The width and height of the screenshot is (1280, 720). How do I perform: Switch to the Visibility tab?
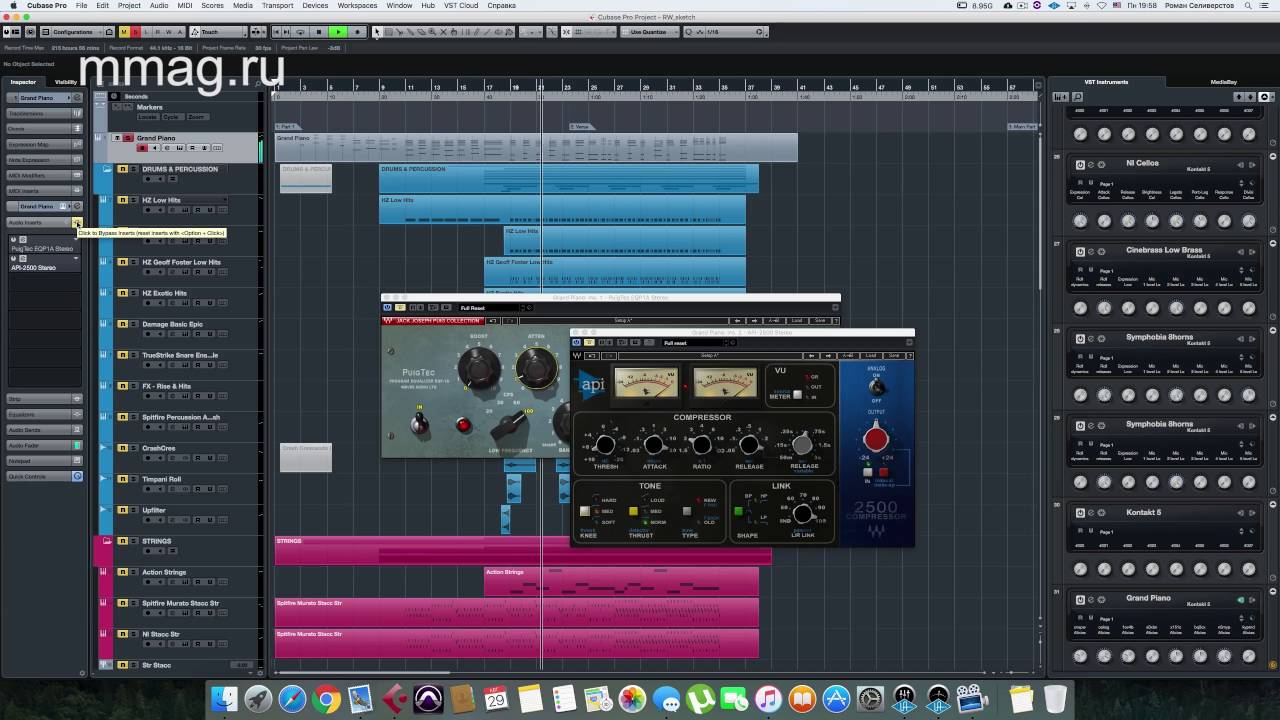coord(66,82)
